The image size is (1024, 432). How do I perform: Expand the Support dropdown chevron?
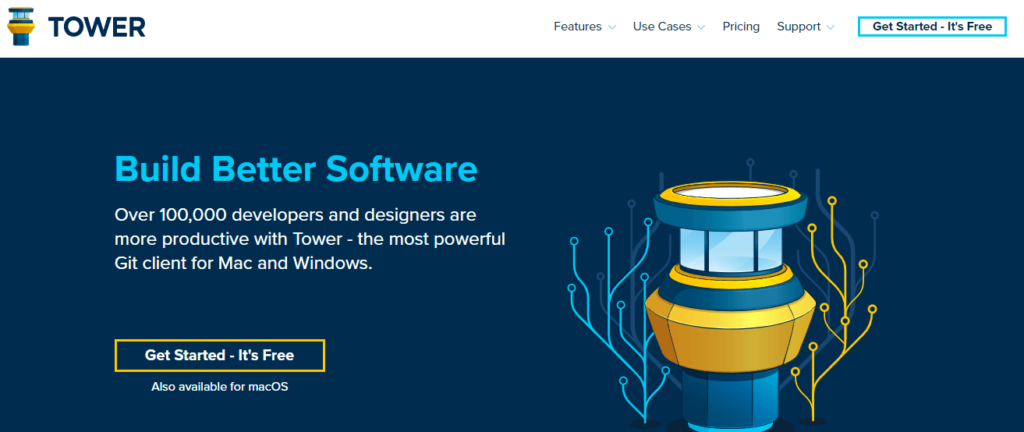[831, 27]
